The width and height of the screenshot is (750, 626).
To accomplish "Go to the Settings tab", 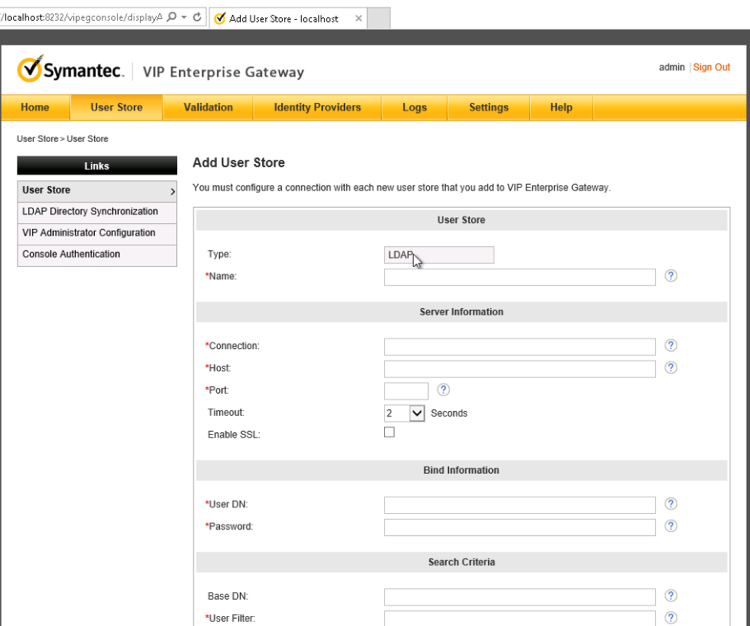I will (x=488, y=108).
